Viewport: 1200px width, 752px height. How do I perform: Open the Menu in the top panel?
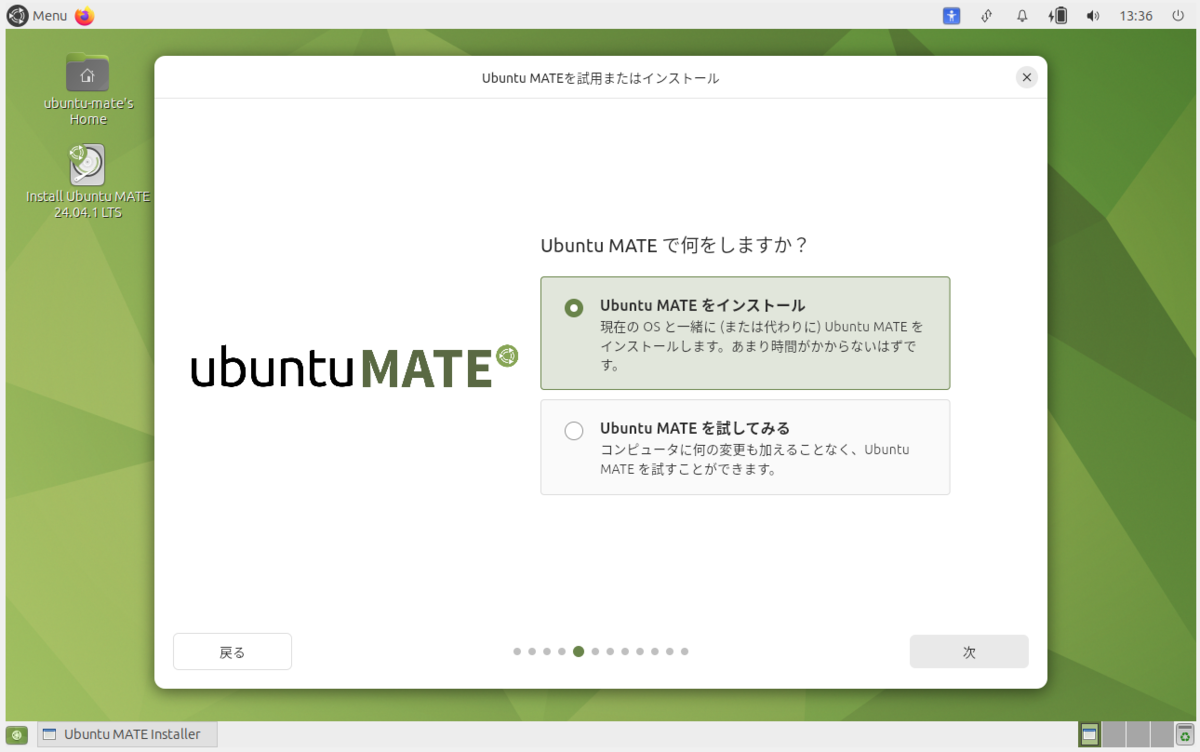37,16
